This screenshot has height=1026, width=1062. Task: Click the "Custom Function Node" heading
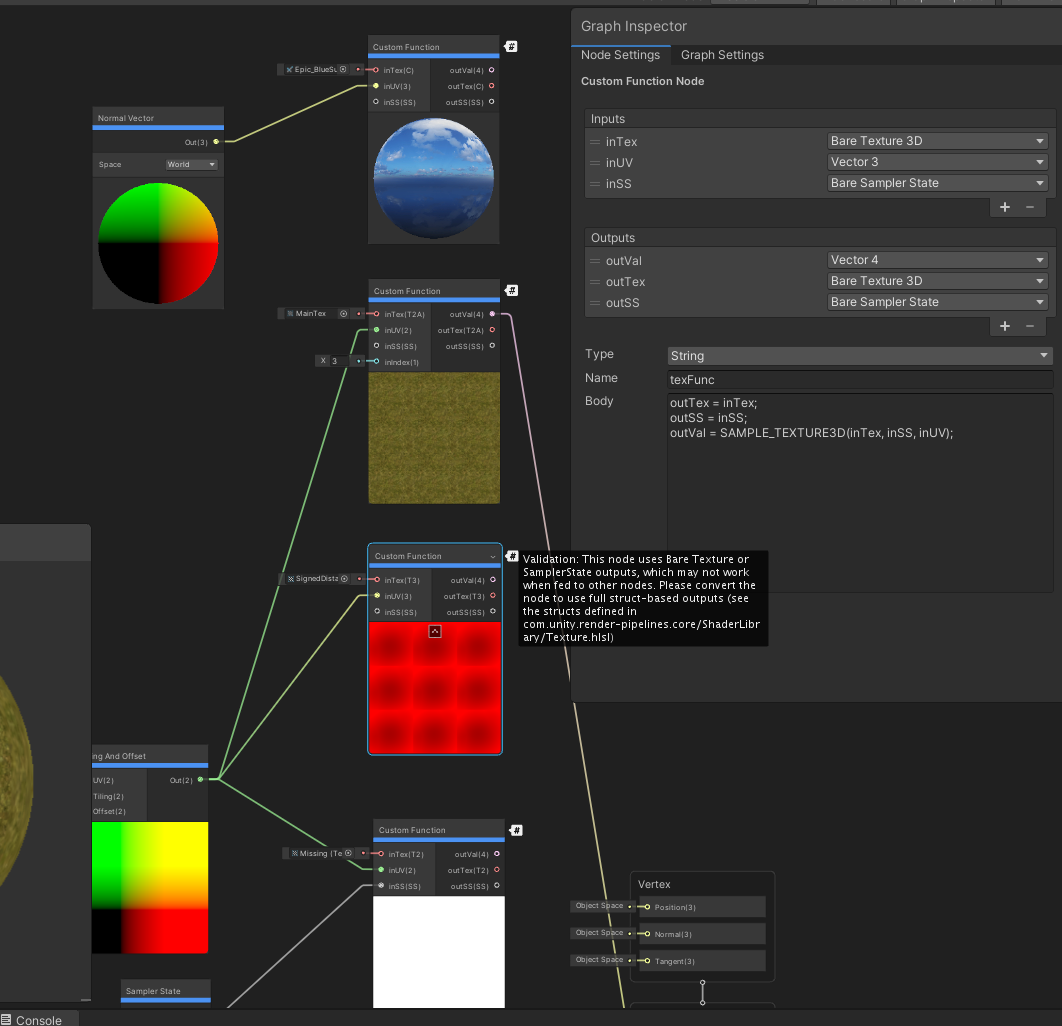click(642, 81)
